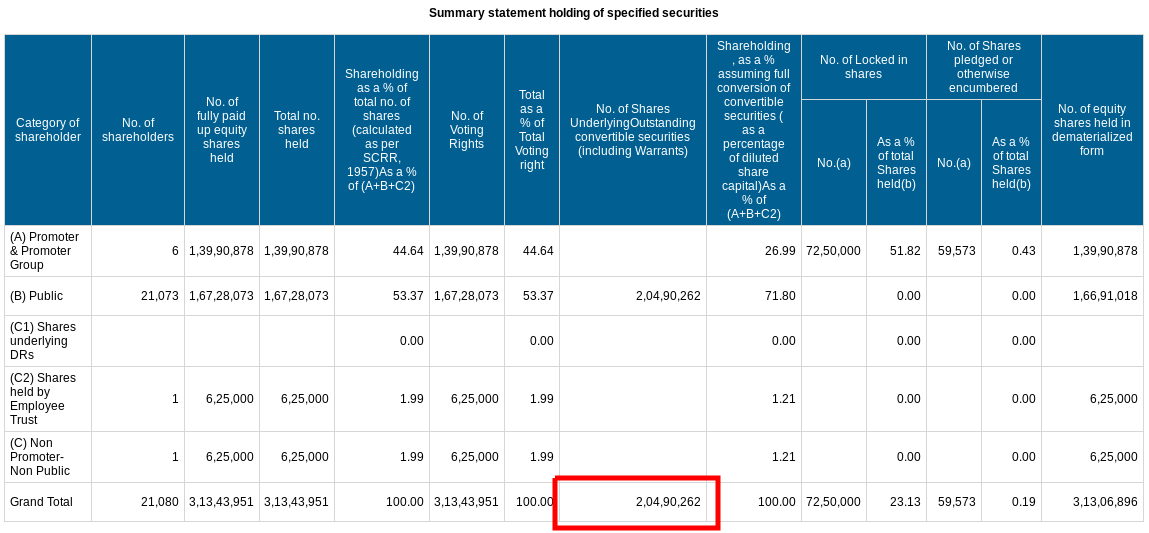This screenshot has width=1149, height=533.
Task: Click "No. of Shares pledged or otherwise encumbered" header
Action: [983, 67]
